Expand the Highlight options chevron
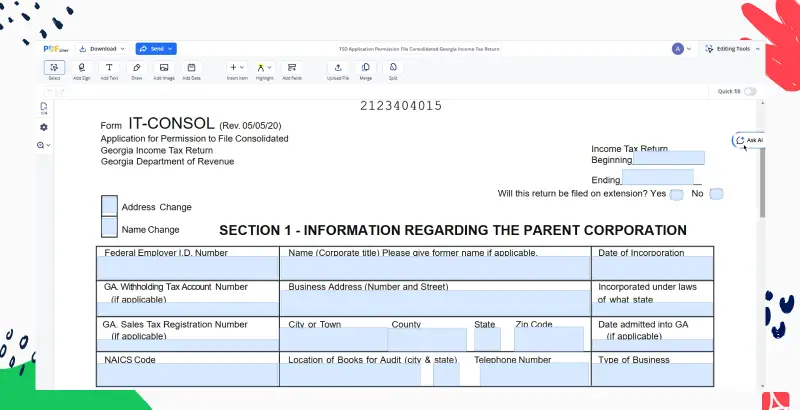 (269, 67)
